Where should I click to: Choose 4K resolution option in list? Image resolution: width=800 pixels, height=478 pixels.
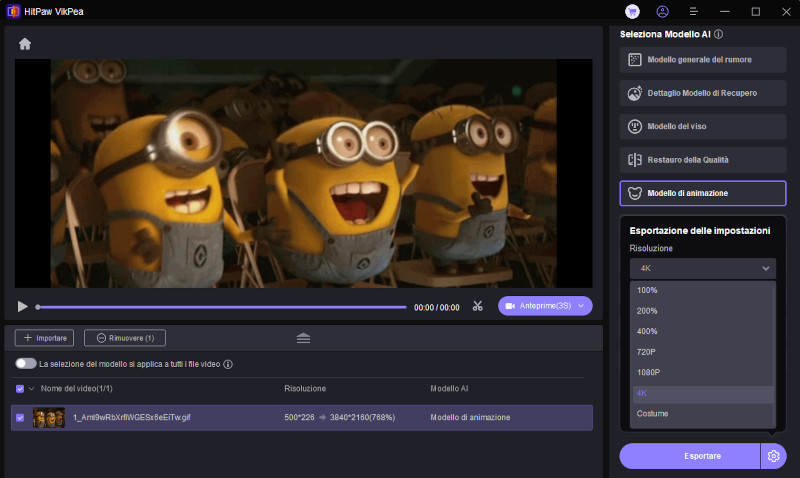(703, 393)
